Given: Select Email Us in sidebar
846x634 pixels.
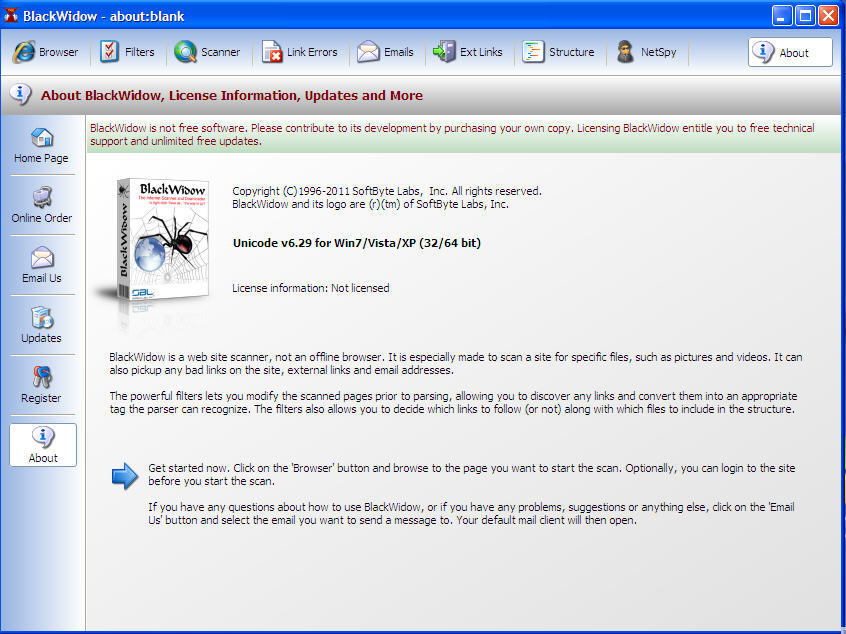Looking at the screenshot, I should click(x=42, y=265).
